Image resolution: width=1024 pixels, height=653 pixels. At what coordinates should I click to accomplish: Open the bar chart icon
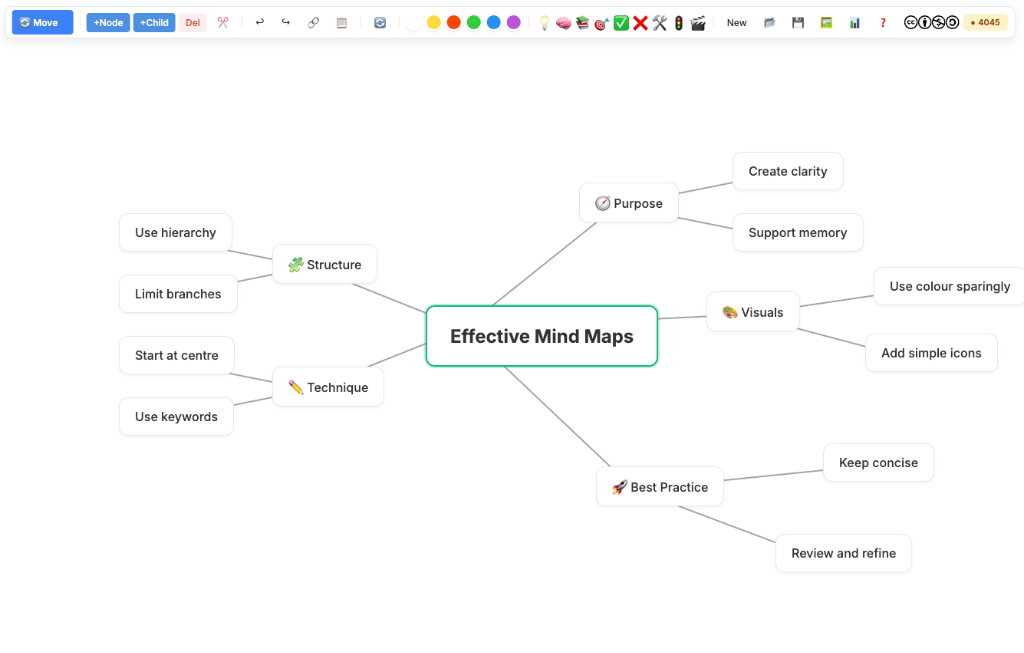(x=854, y=21)
